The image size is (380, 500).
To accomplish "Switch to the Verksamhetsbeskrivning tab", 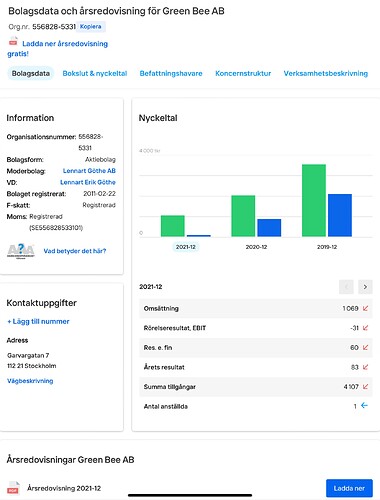I will pos(326,73).
